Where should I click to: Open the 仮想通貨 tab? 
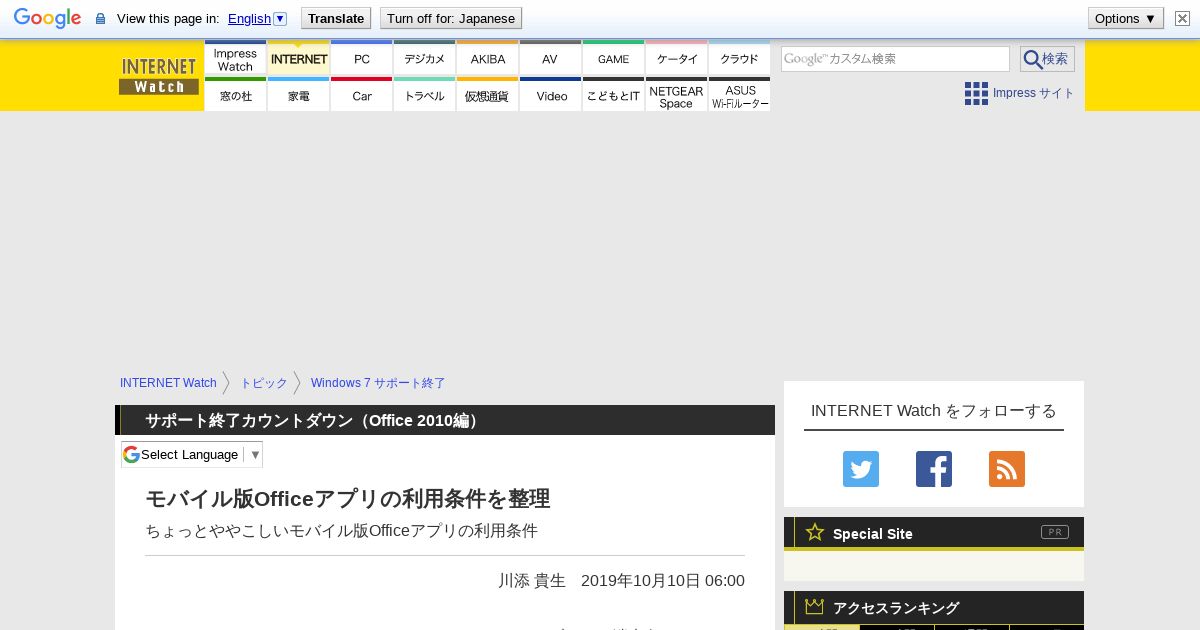(x=487, y=95)
